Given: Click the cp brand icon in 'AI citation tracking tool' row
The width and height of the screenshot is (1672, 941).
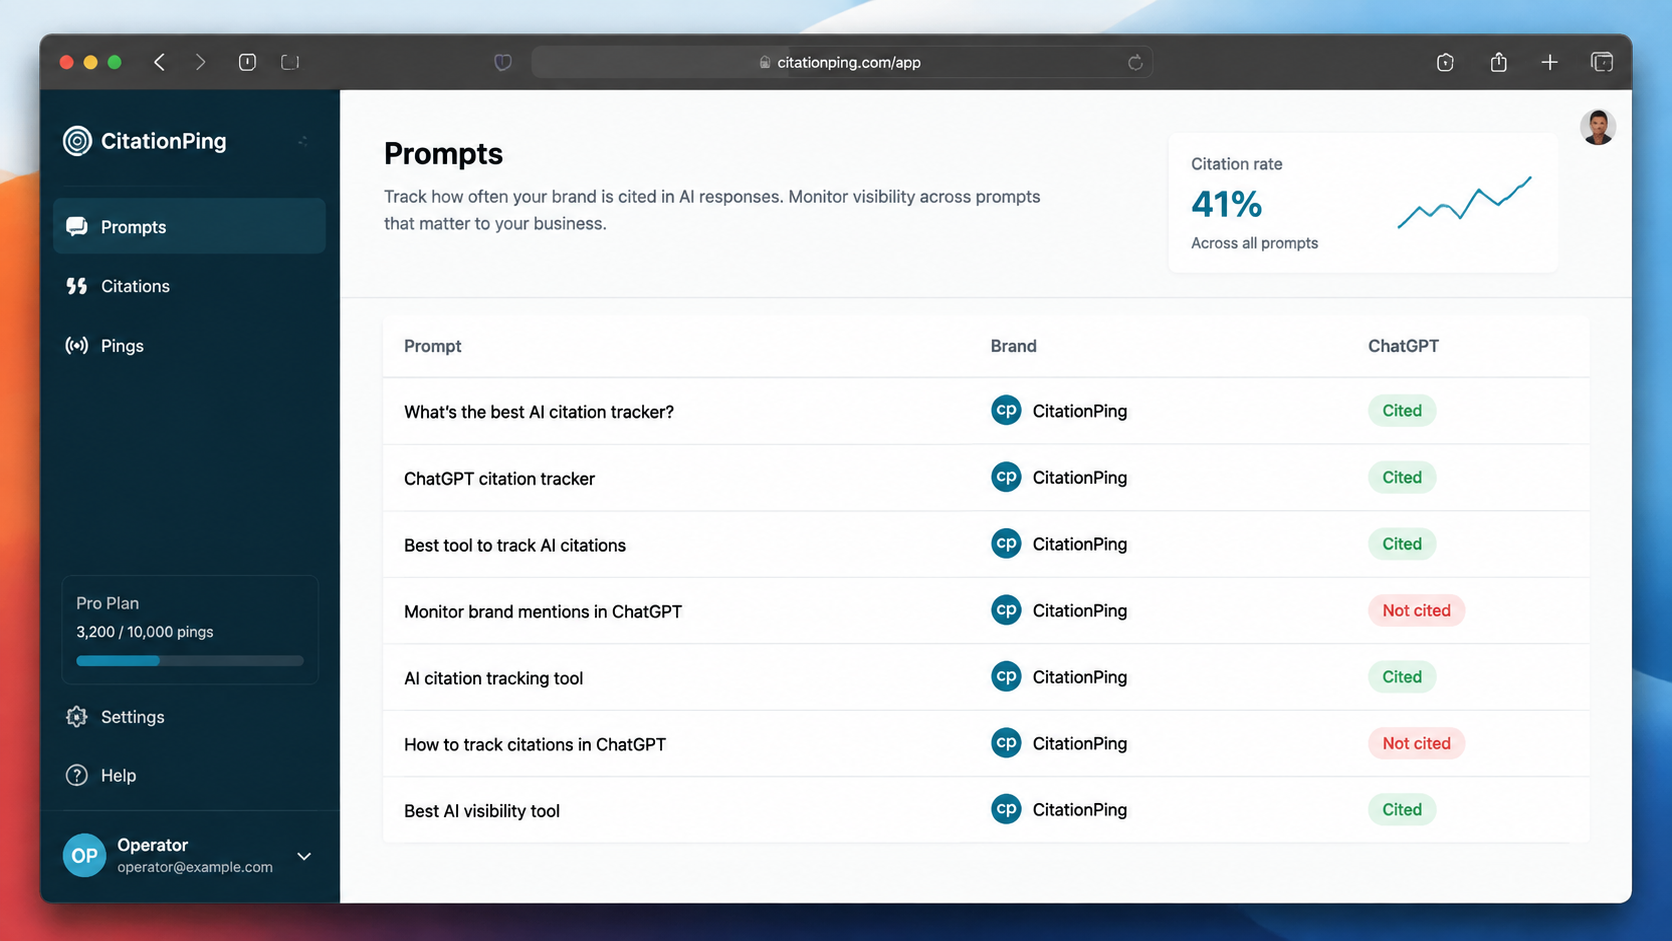Looking at the screenshot, I should click(x=1006, y=676).
